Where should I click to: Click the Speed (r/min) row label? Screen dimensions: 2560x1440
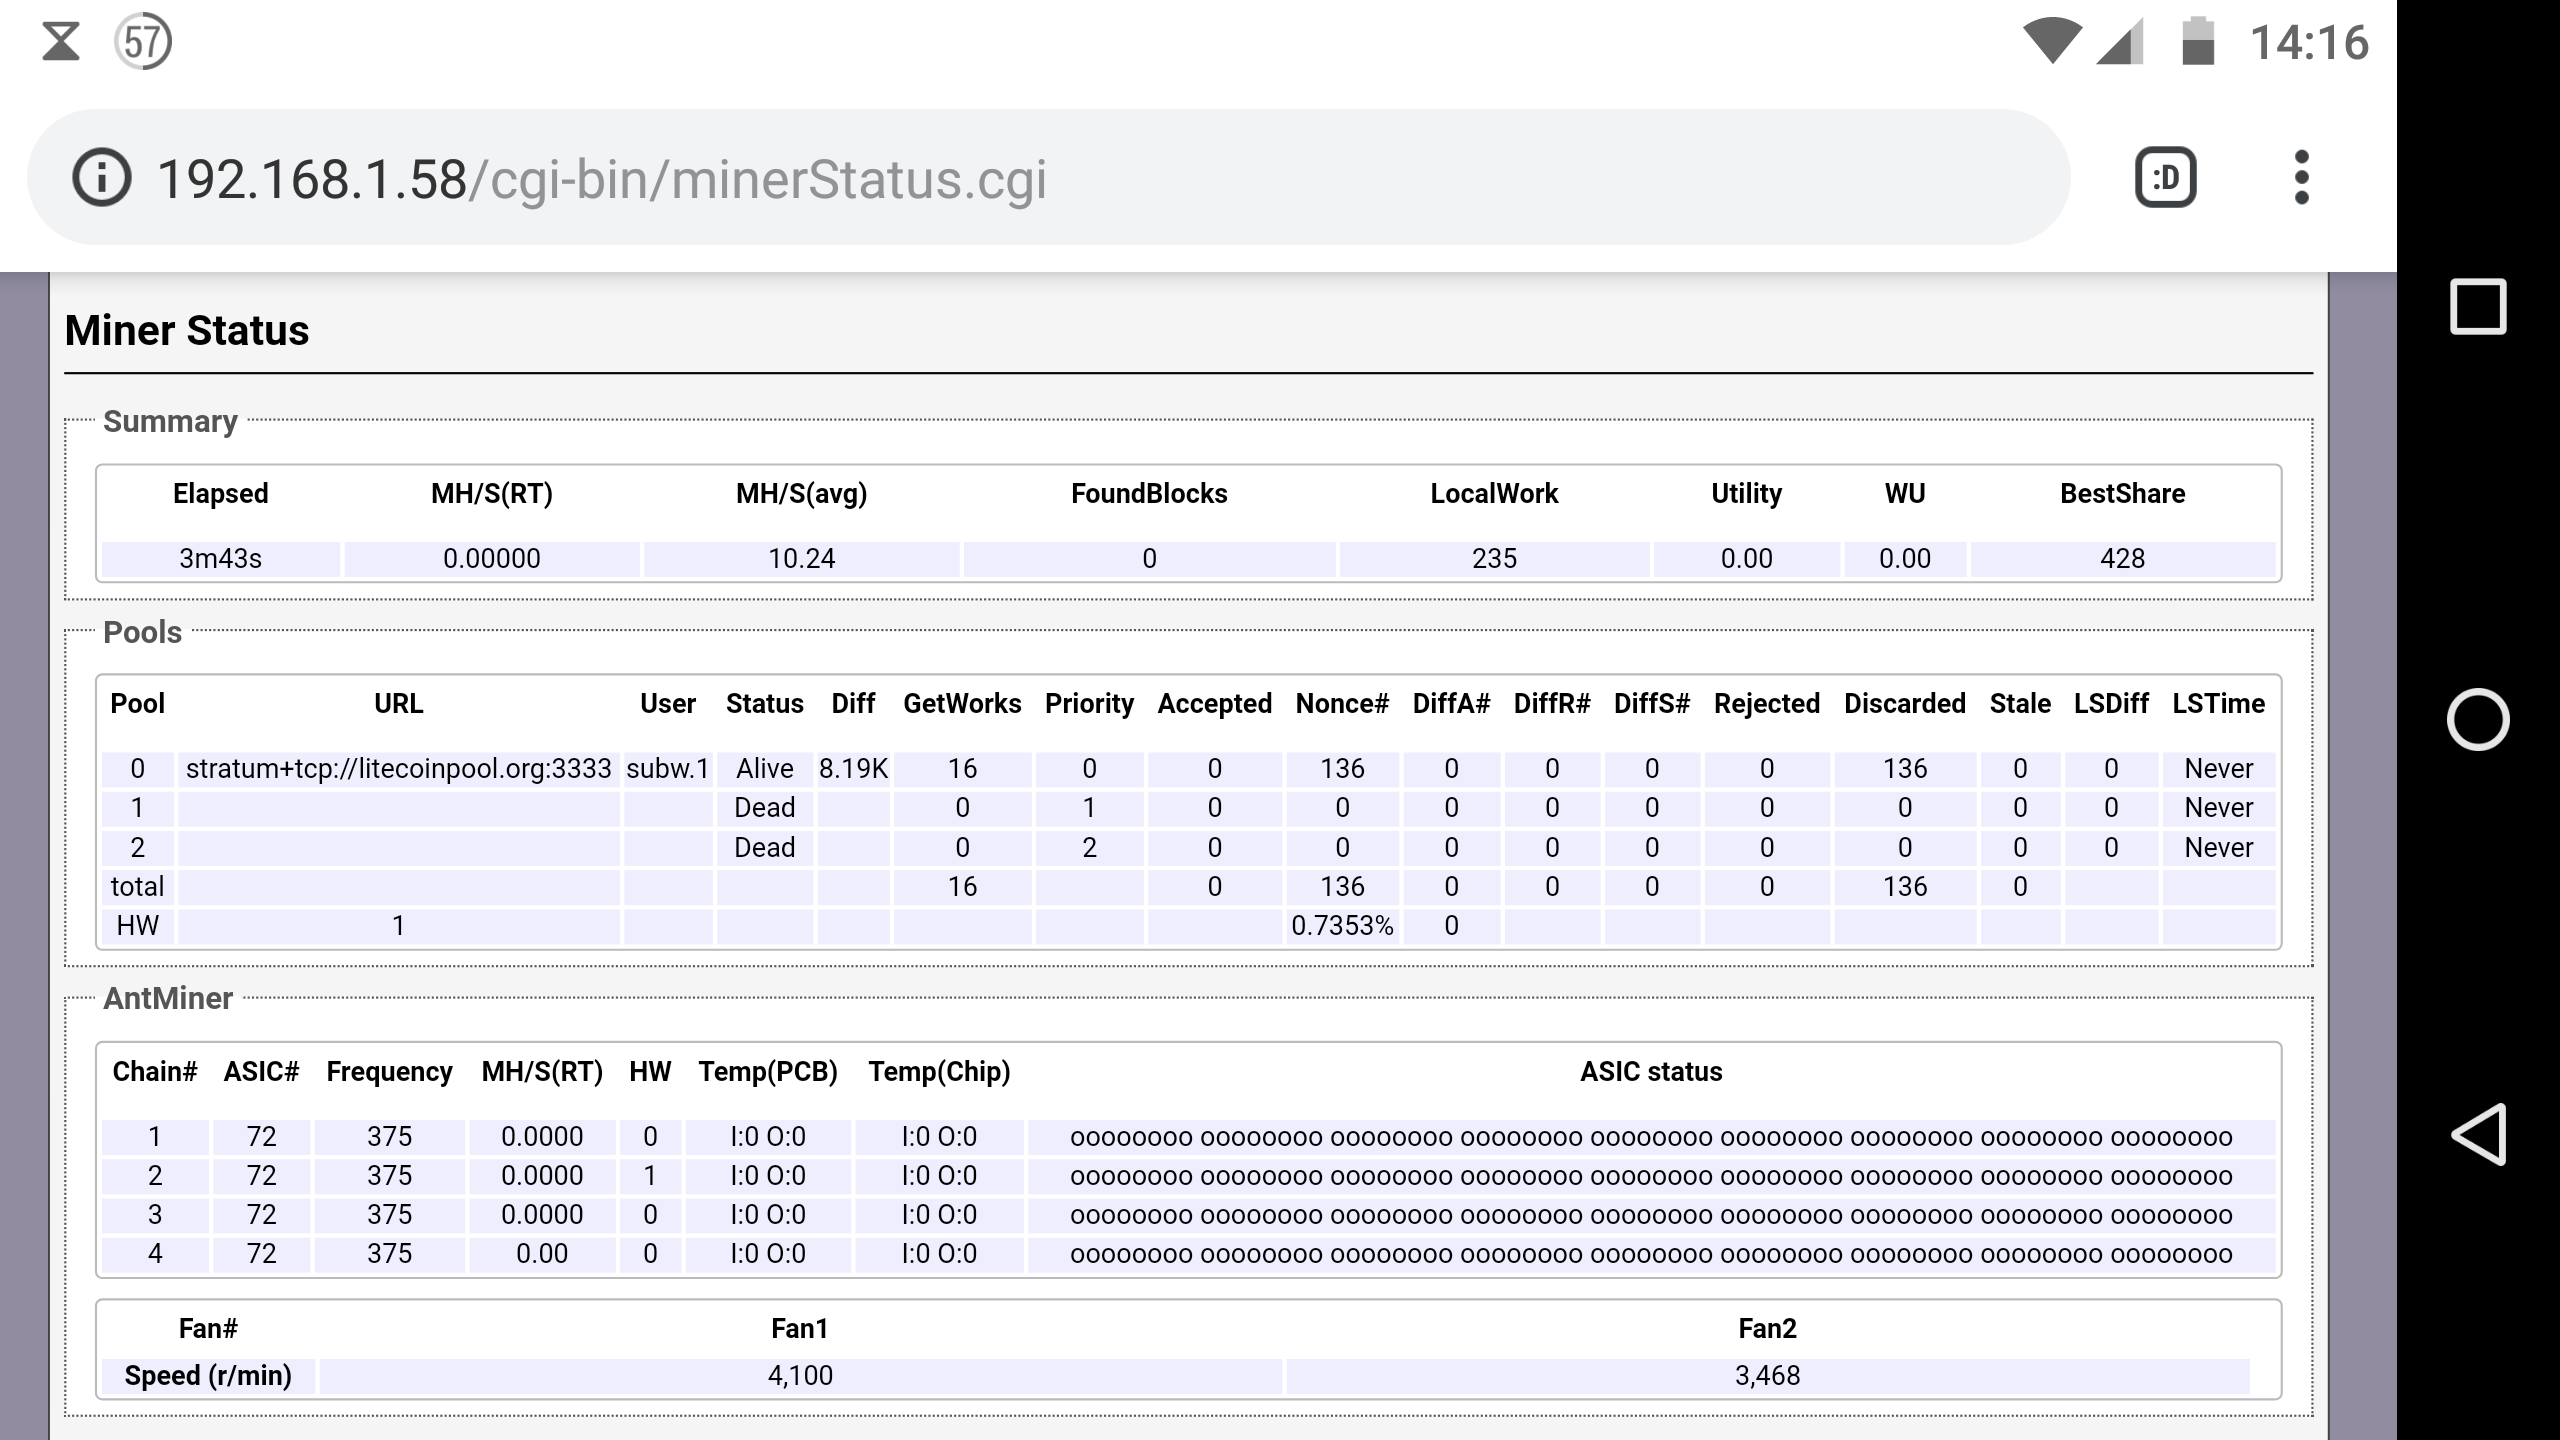(208, 1375)
